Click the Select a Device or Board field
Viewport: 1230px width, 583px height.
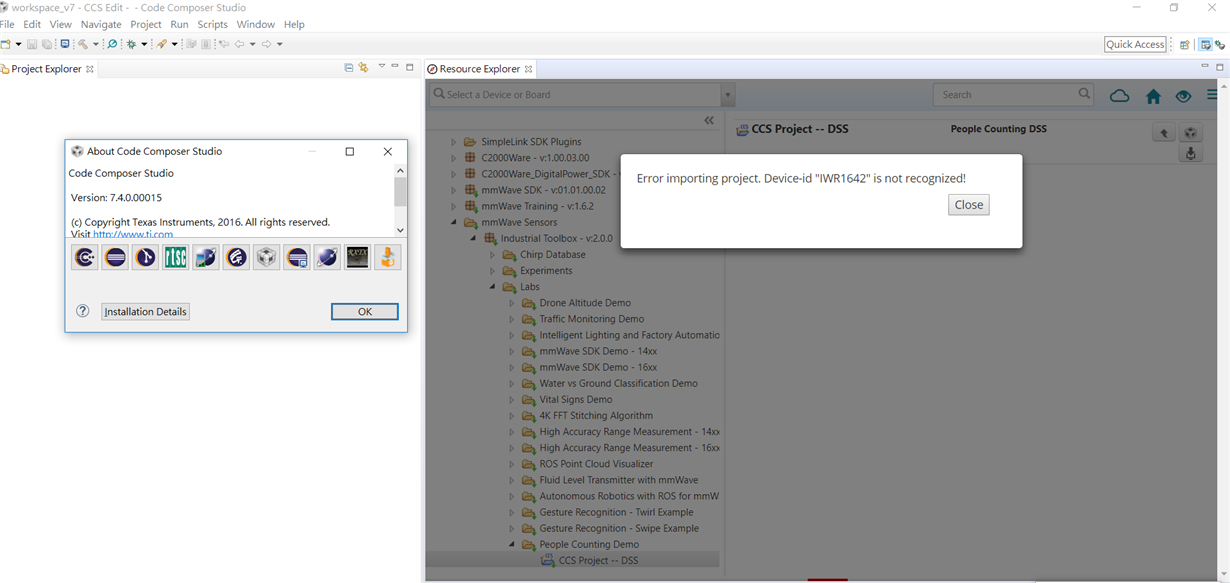tap(576, 94)
